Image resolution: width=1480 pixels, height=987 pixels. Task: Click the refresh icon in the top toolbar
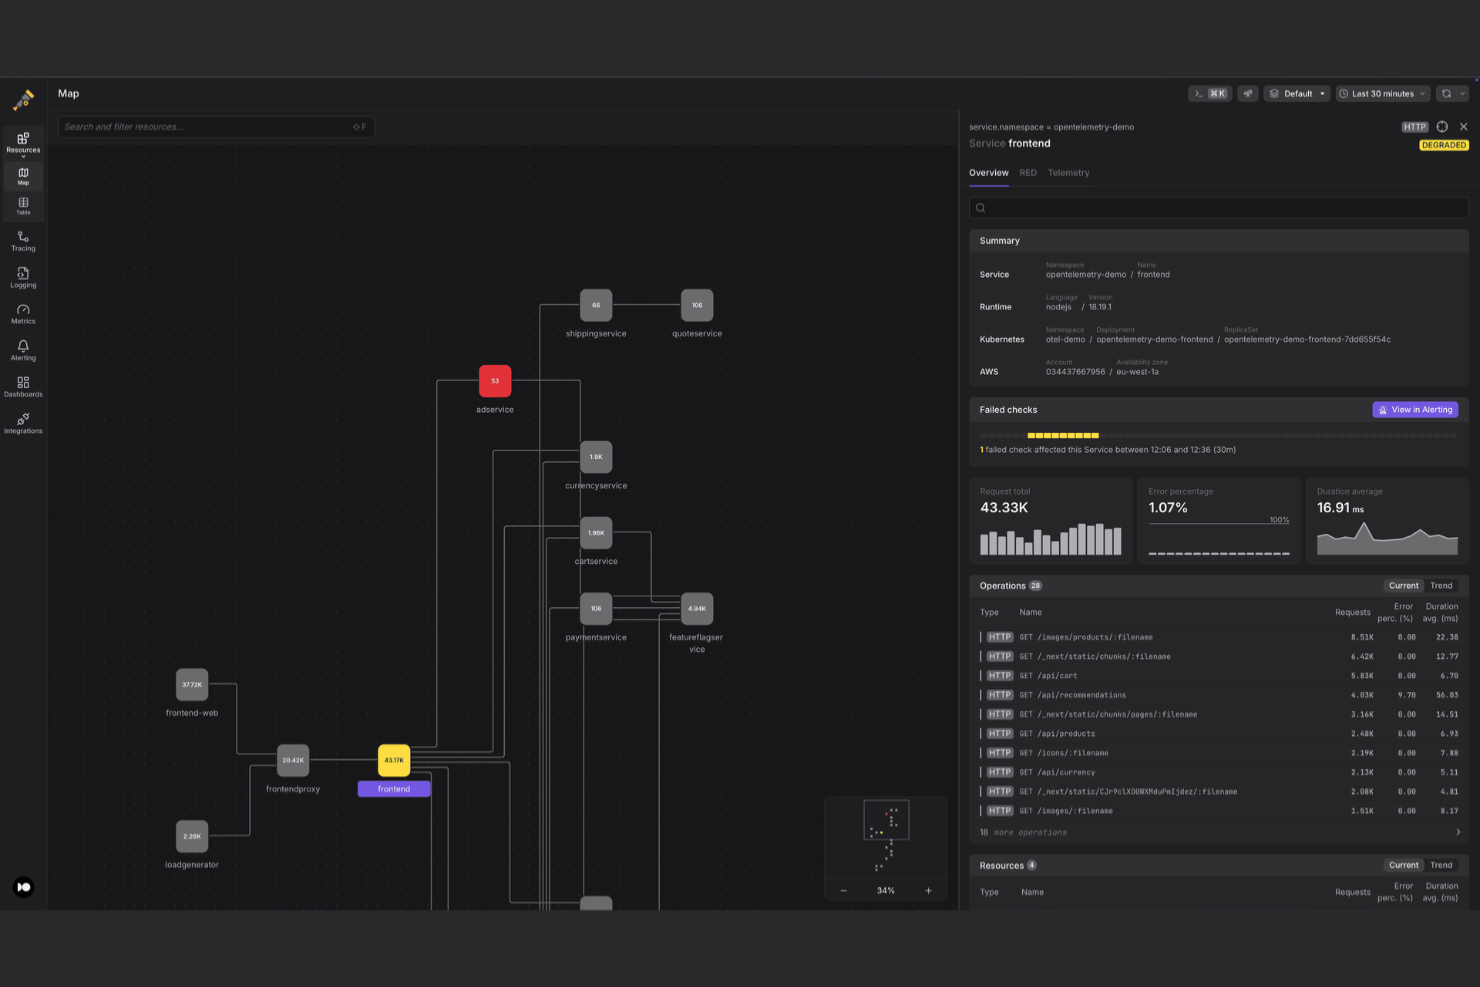(1447, 93)
